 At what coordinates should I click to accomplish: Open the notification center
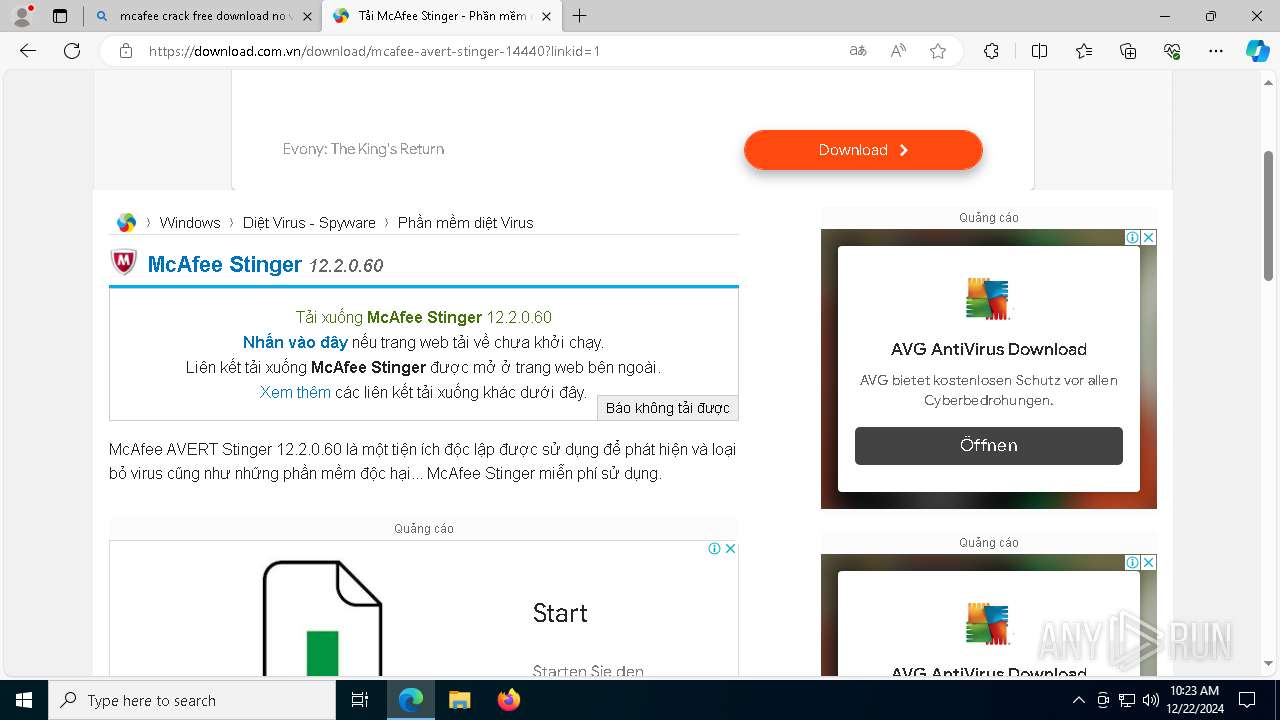[1247, 700]
